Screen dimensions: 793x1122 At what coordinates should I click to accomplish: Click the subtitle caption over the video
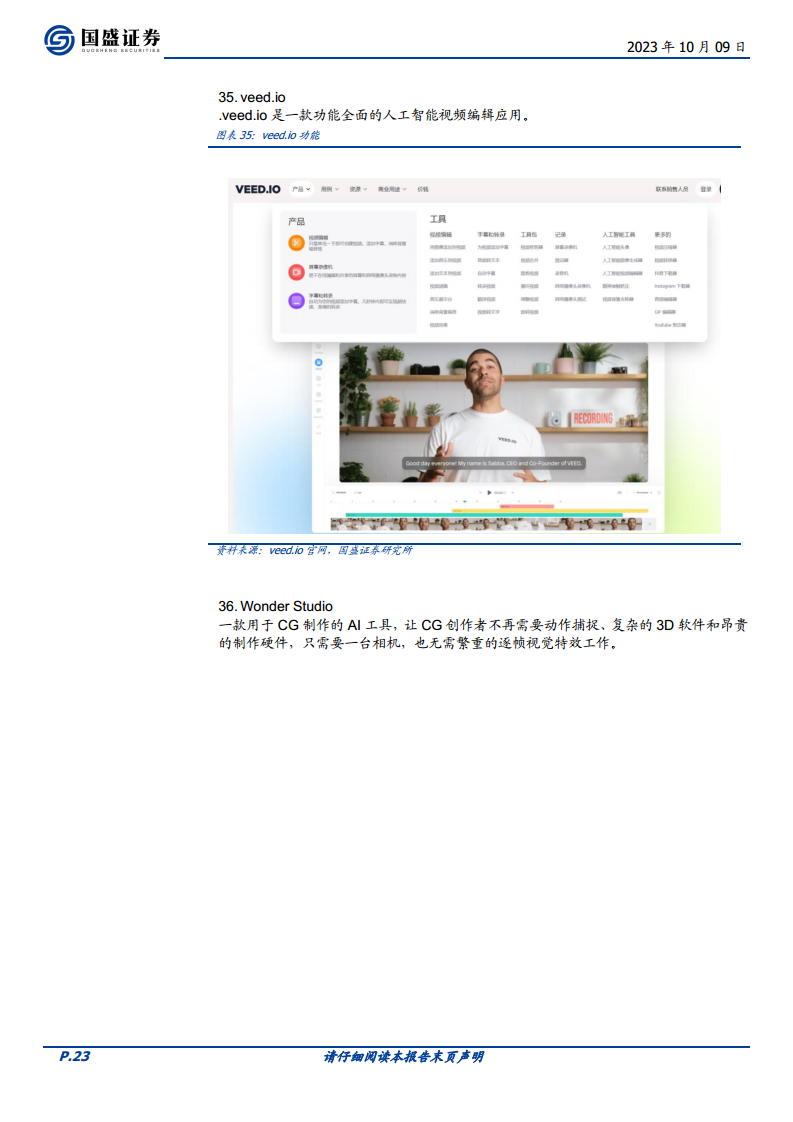(494, 464)
